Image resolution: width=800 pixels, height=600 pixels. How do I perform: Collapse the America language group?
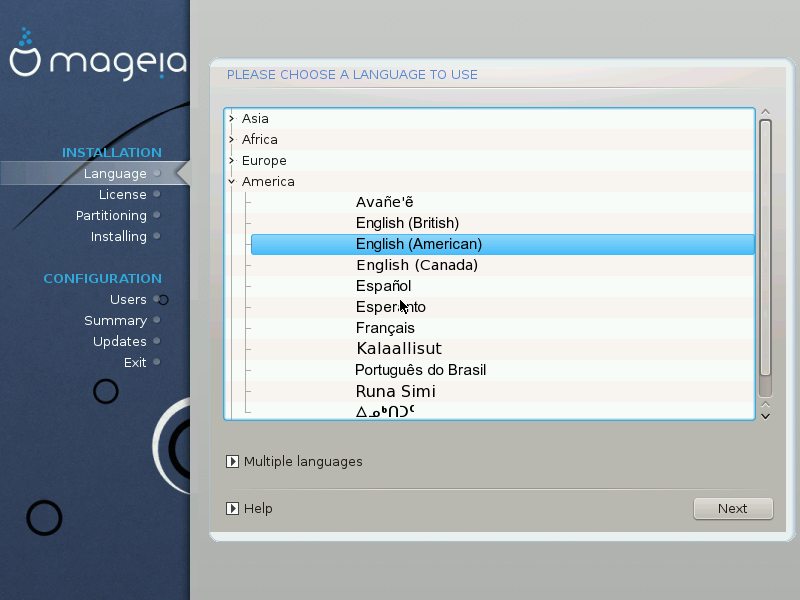(232, 182)
